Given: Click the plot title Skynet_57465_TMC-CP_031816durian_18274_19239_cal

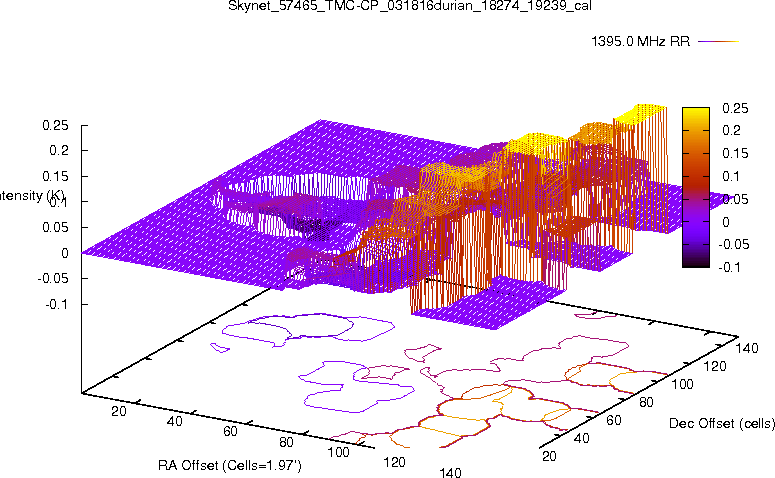Looking at the screenshot, I should pyautogui.click(x=410, y=6).
